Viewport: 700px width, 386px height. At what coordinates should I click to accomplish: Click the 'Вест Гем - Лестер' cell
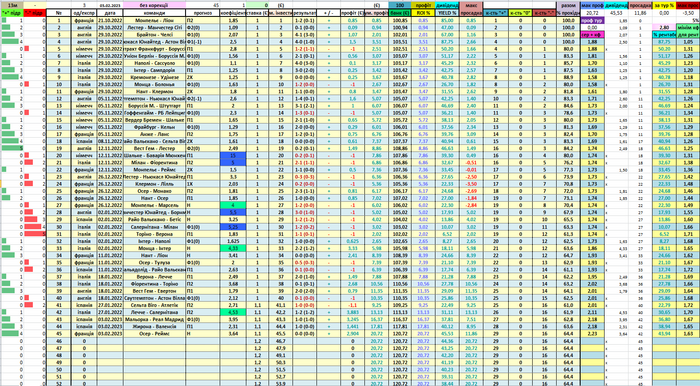click(154, 148)
